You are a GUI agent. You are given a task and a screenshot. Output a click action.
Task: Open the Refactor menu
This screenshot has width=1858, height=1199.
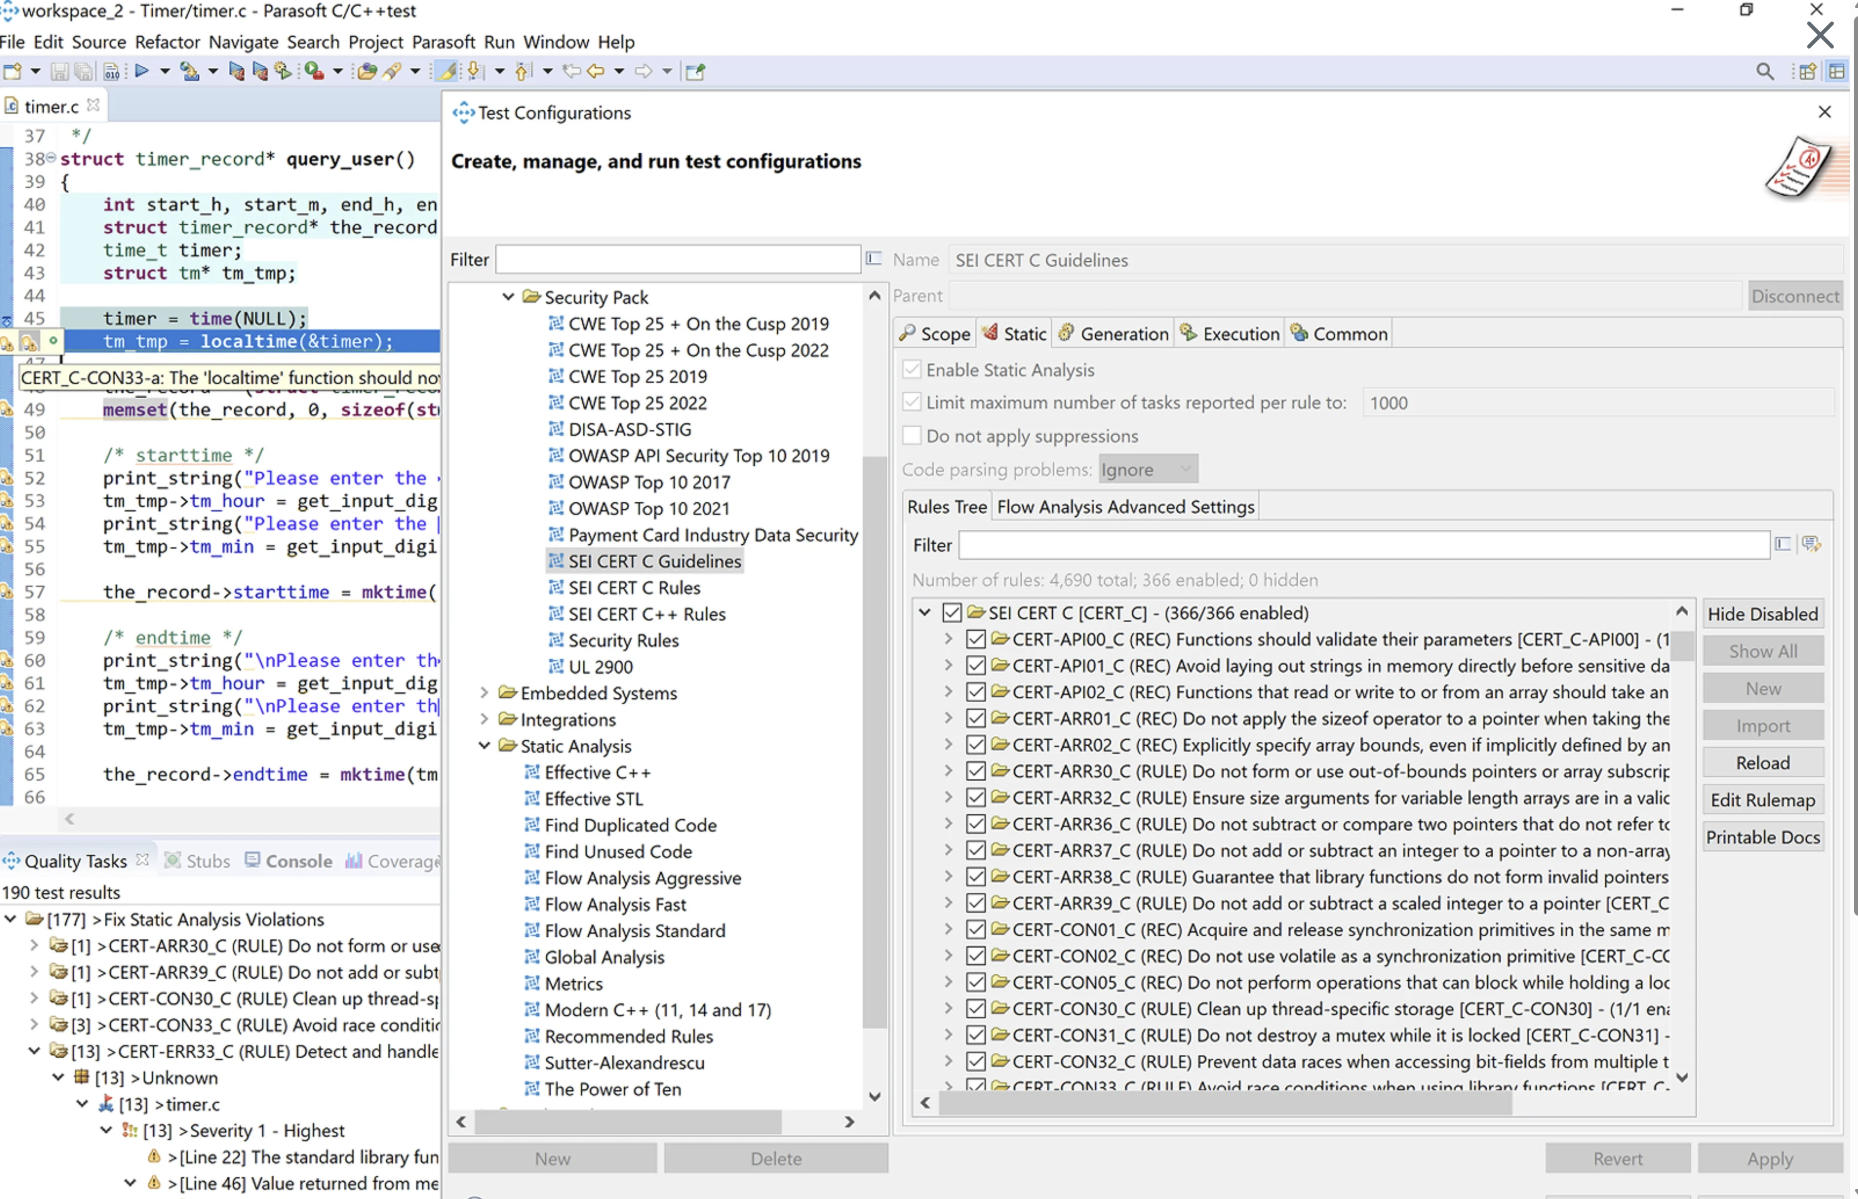pyautogui.click(x=167, y=42)
